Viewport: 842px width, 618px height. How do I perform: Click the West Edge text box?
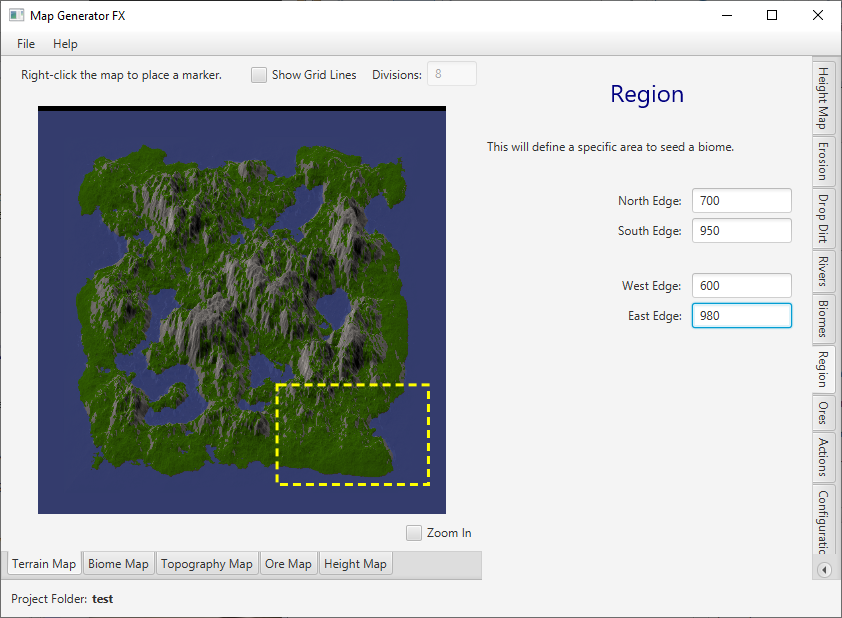pyautogui.click(x=741, y=286)
